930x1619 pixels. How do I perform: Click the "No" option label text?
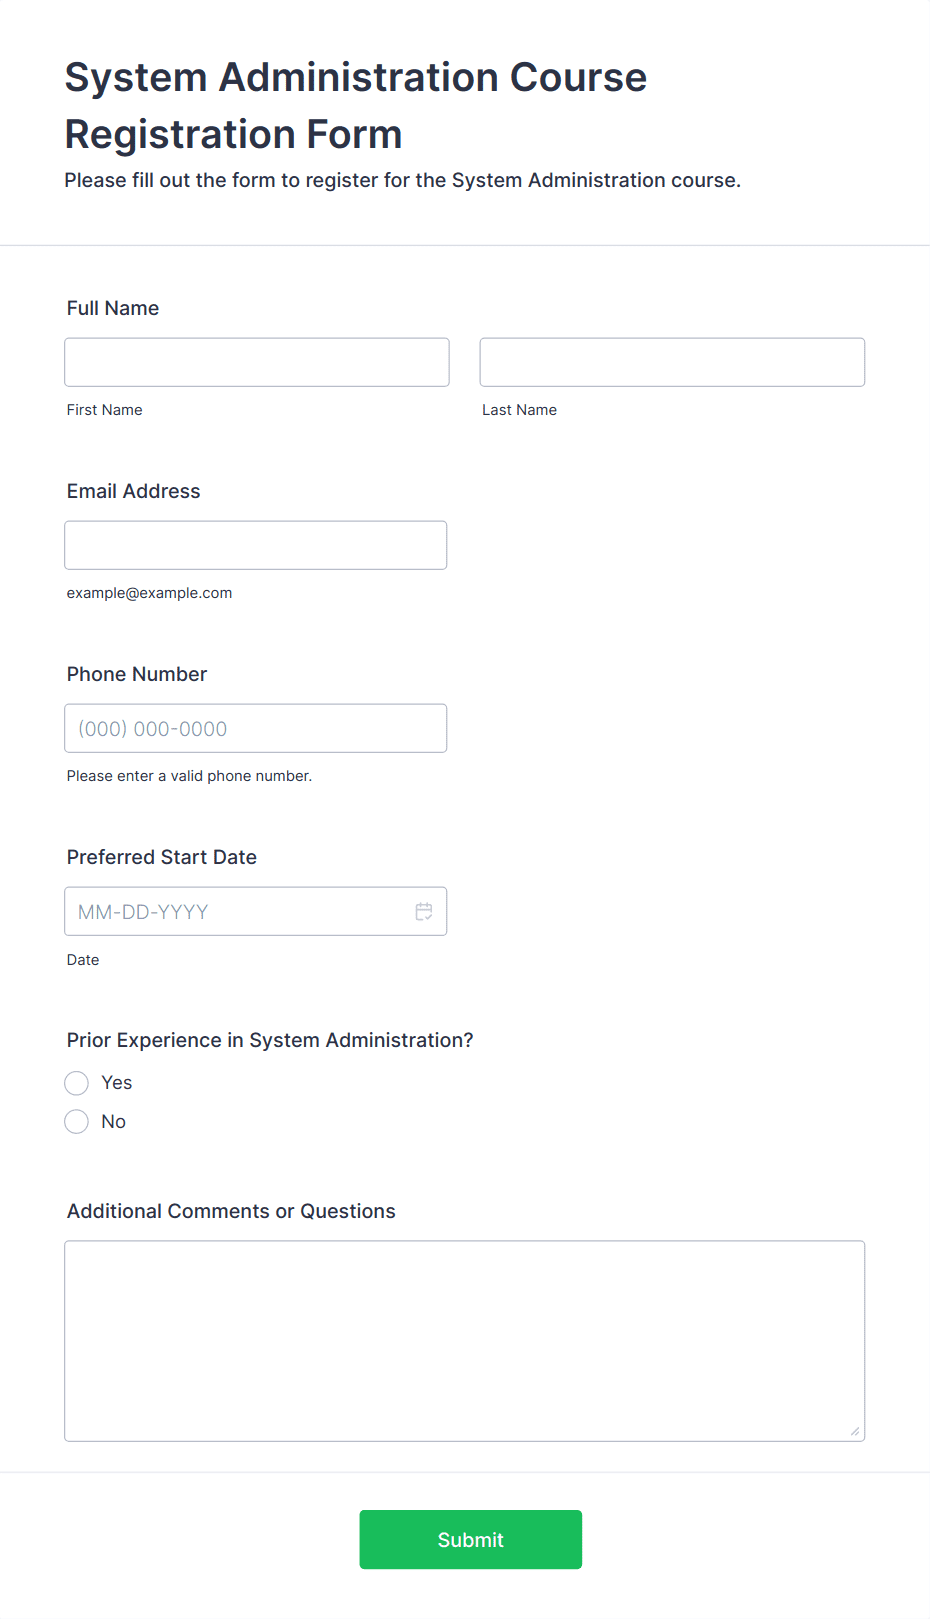point(114,1122)
